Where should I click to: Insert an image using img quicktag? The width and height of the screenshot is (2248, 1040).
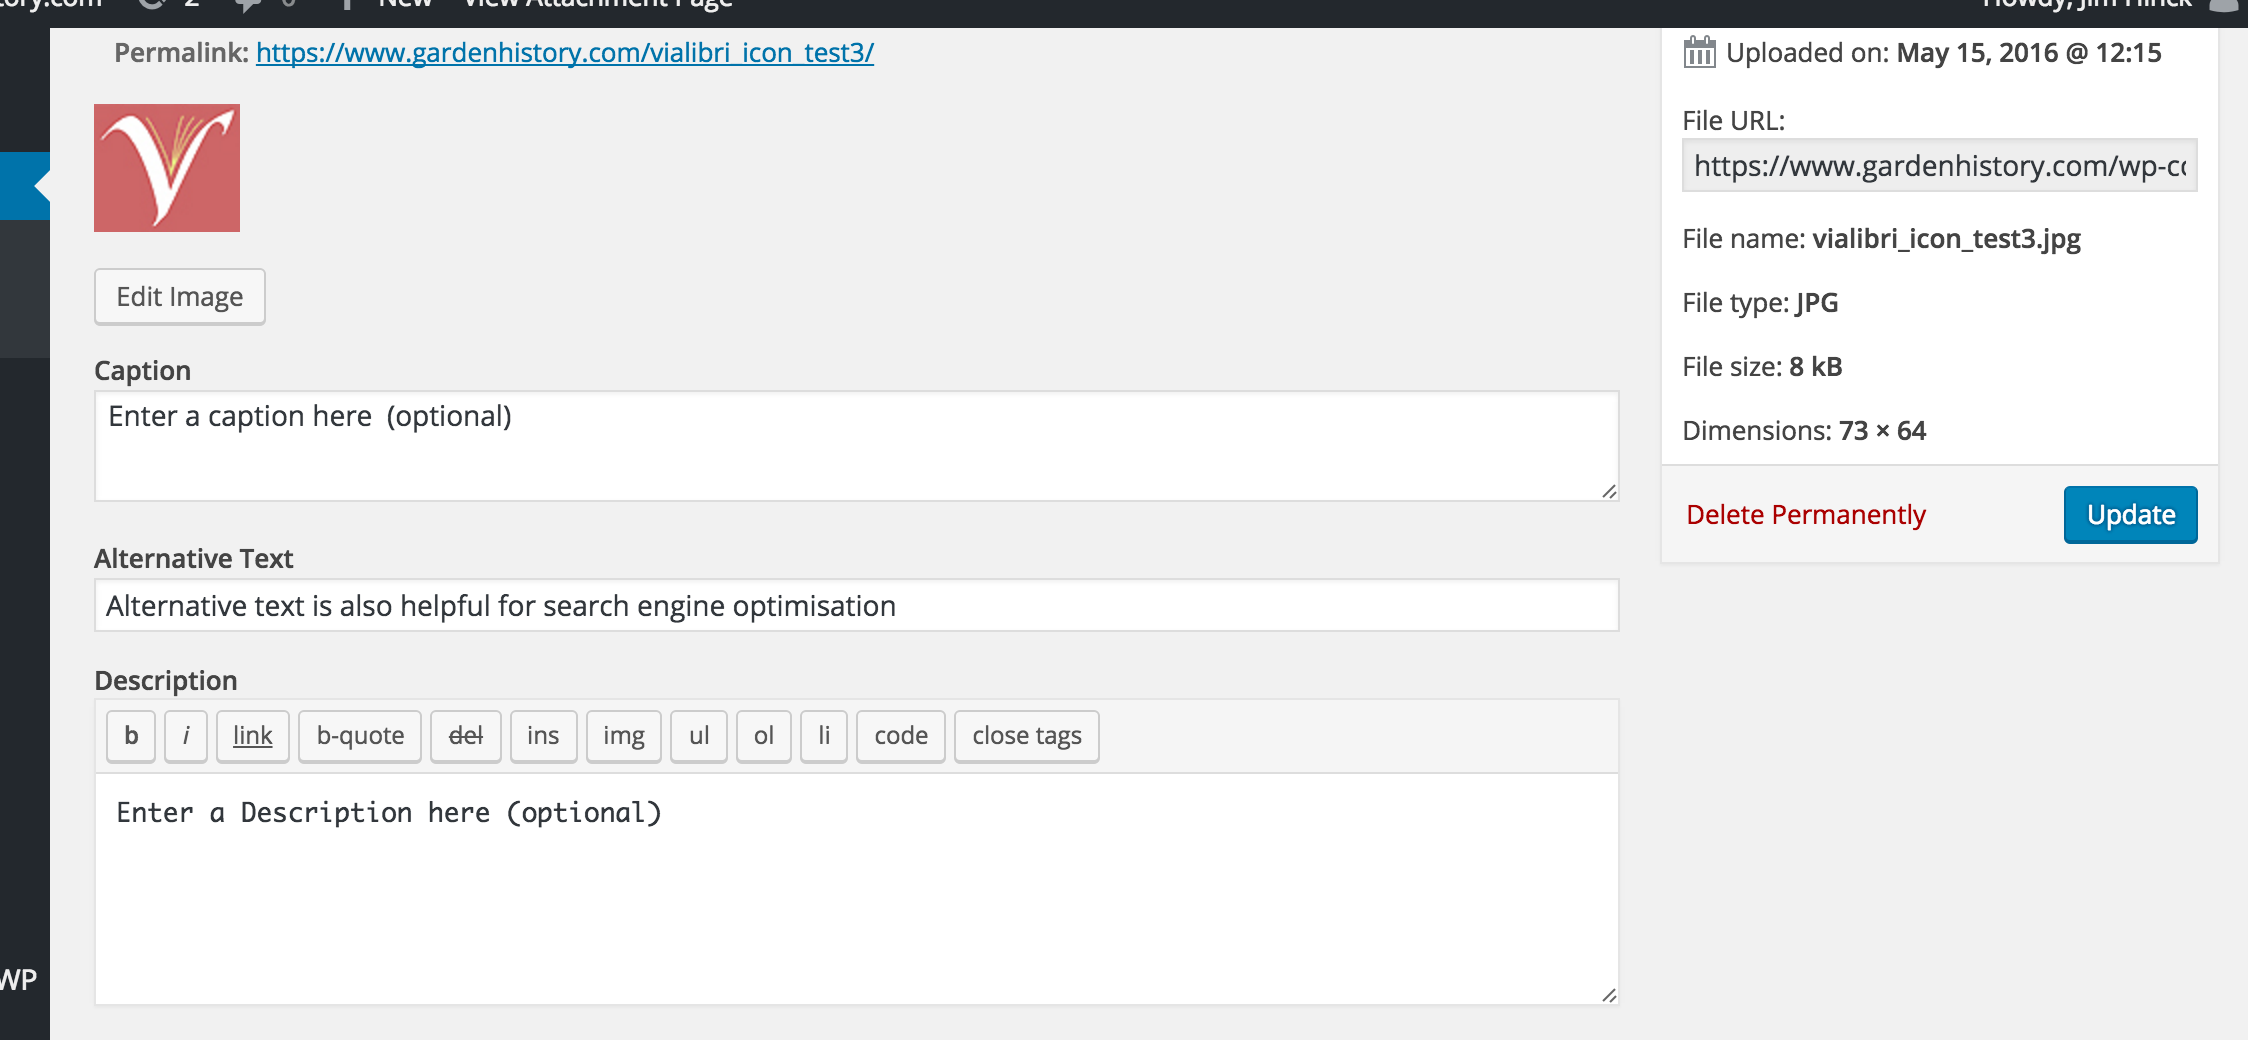[624, 736]
